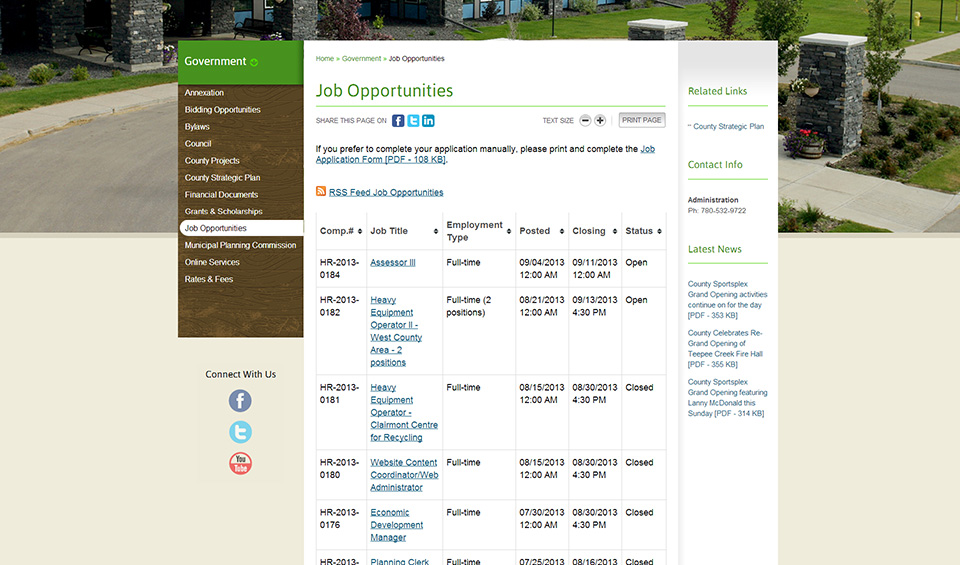This screenshot has height=565, width=960.
Task: Share page on Twitter icon
Action: coord(413,121)
